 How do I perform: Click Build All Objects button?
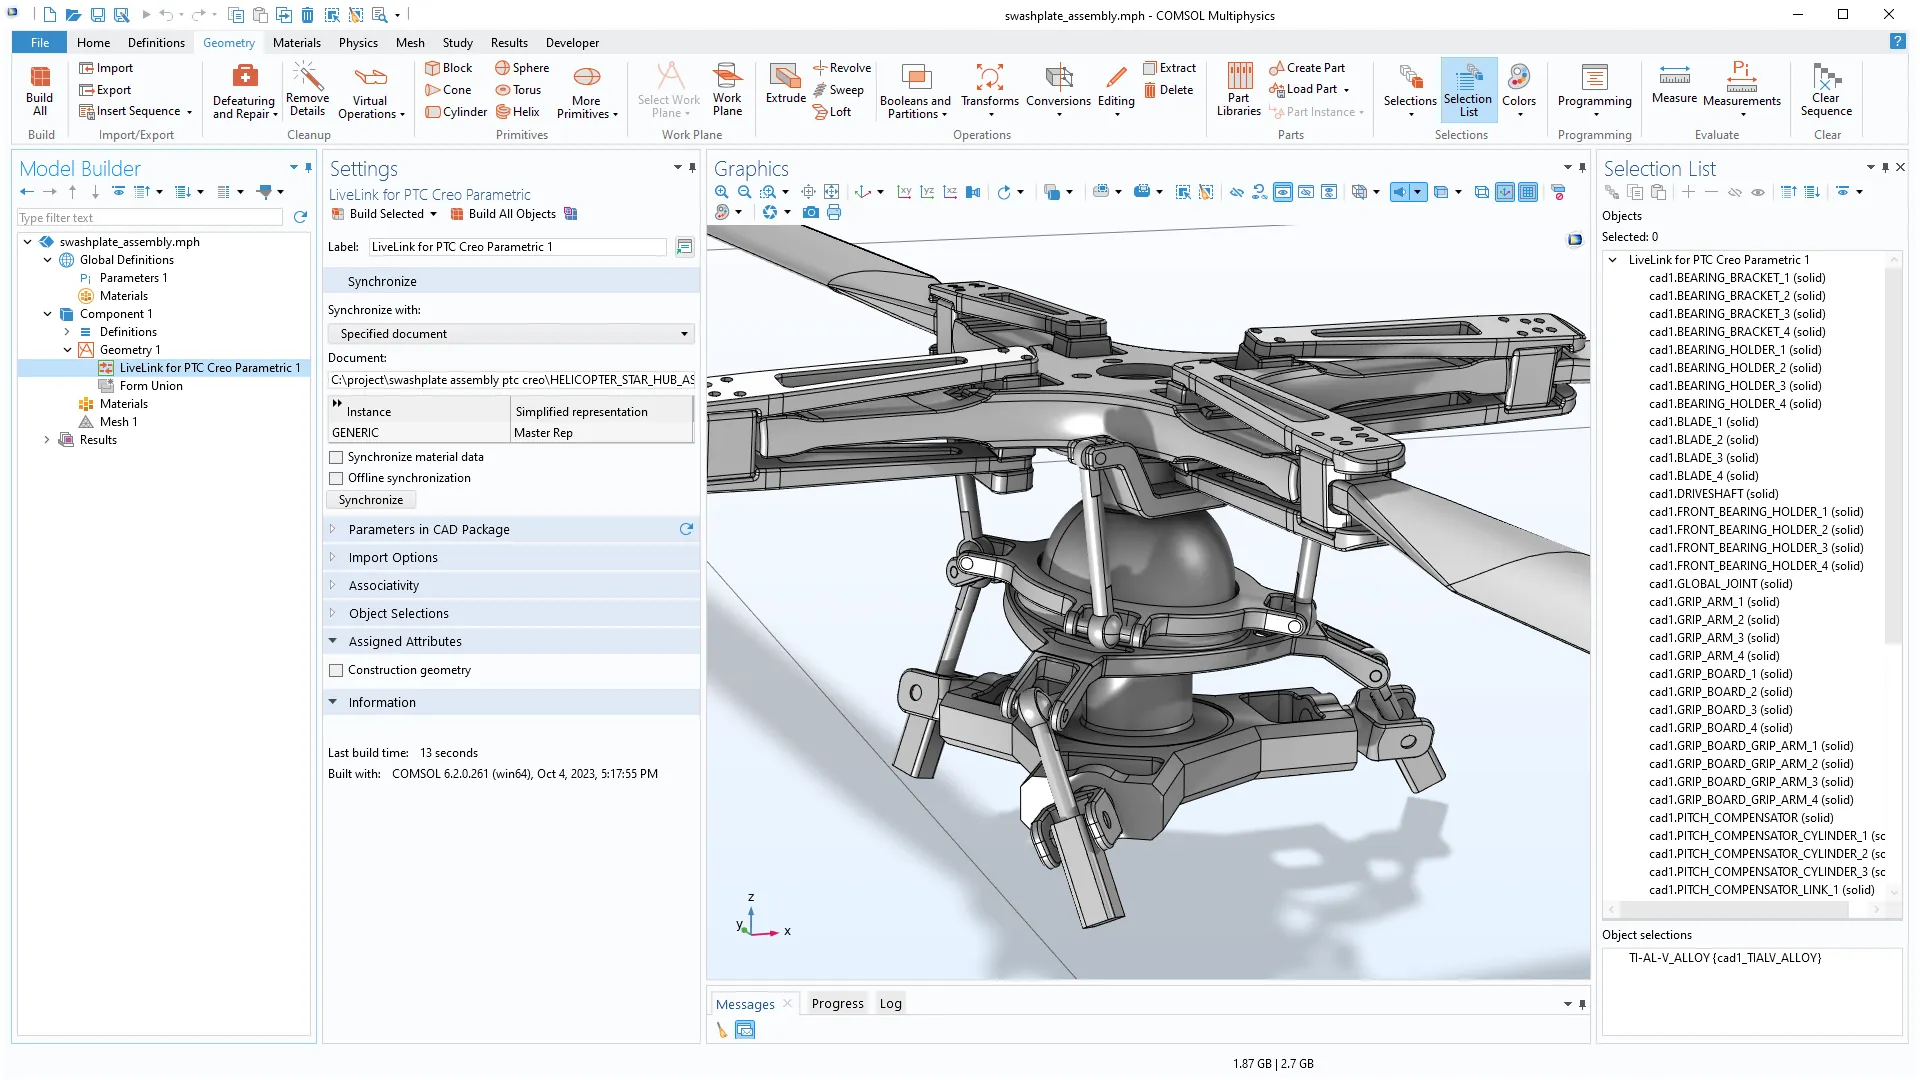503,214
